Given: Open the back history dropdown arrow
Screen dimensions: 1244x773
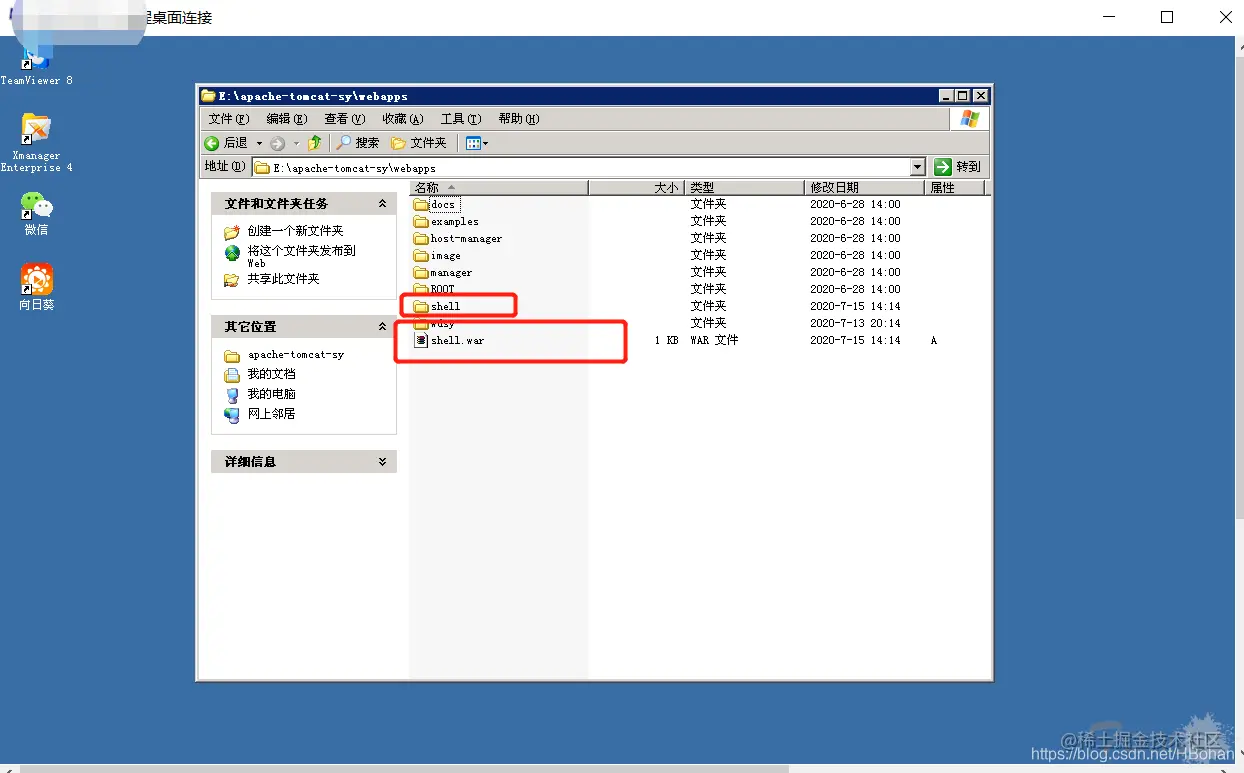Looking at the screenshot, I should tap(259, 143).
